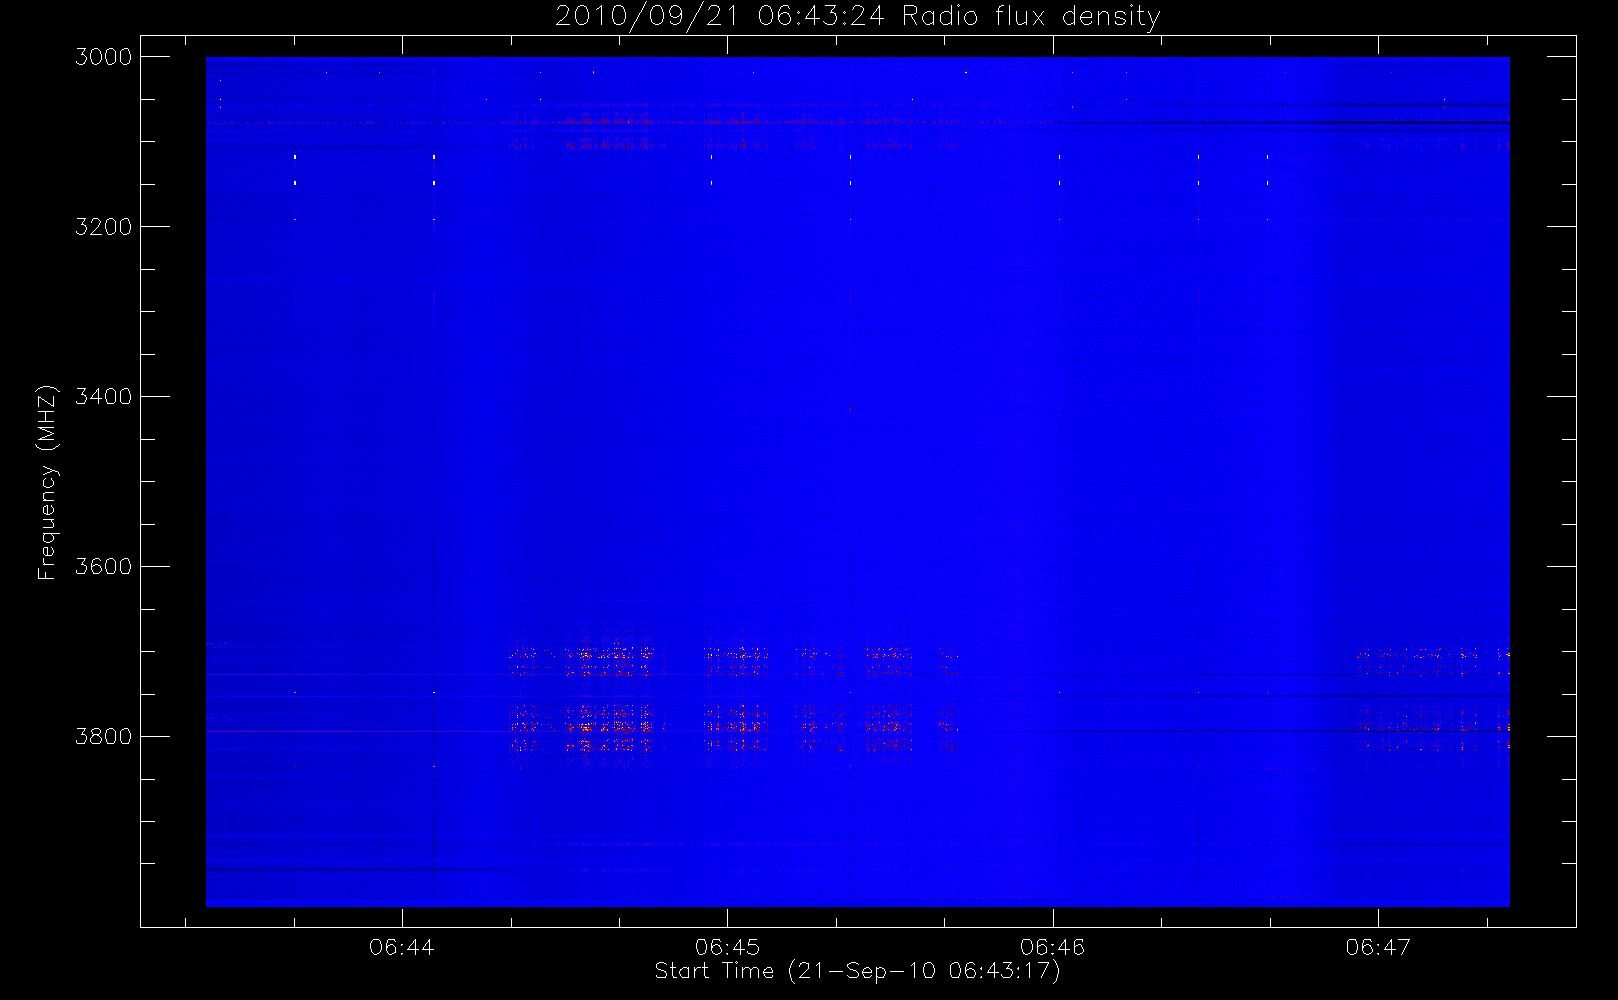Click the 3200 frequency tick label

point(104,227)
